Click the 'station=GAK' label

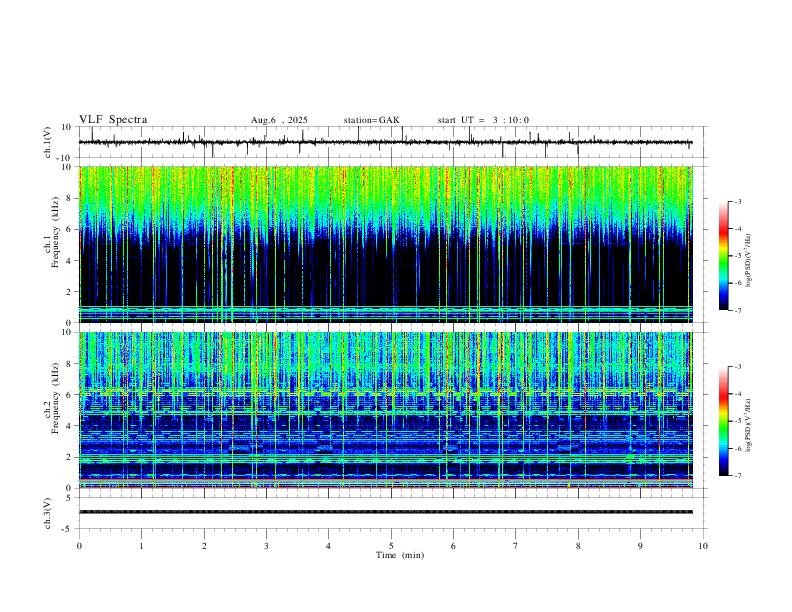tap(371, 120)
